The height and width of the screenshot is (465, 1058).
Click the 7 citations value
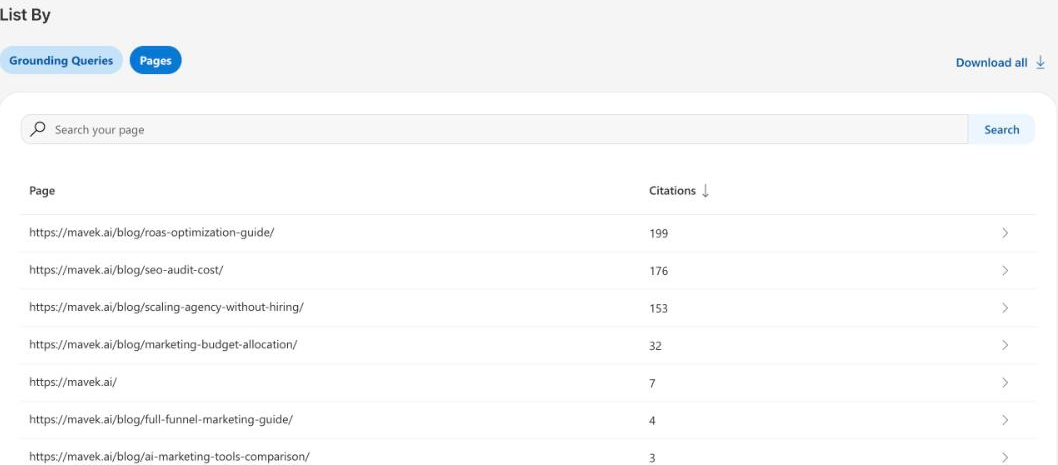click(x=652, y=383)
